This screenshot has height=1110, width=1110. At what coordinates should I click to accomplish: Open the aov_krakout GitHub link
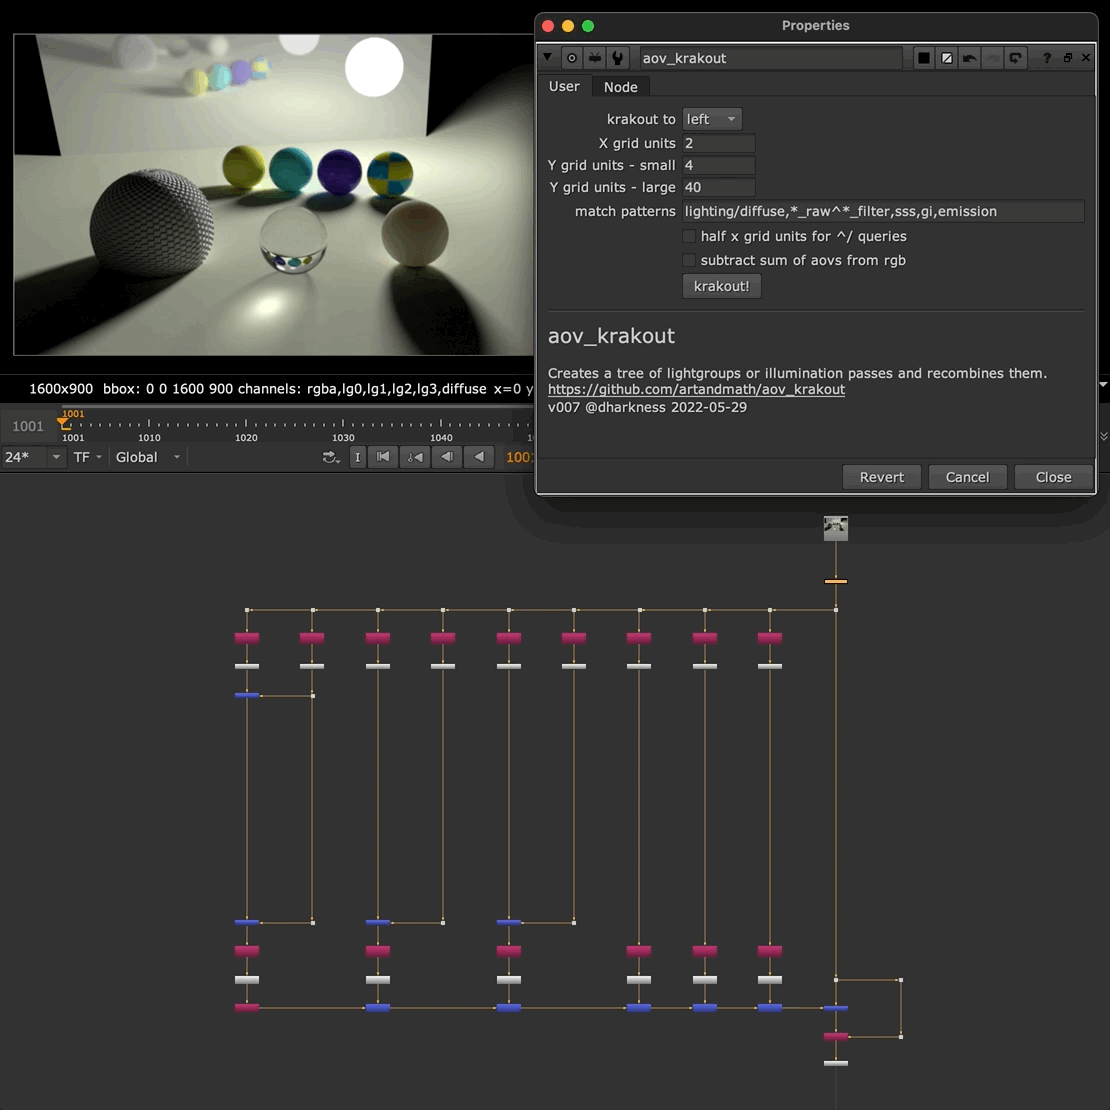coord(696,389)
